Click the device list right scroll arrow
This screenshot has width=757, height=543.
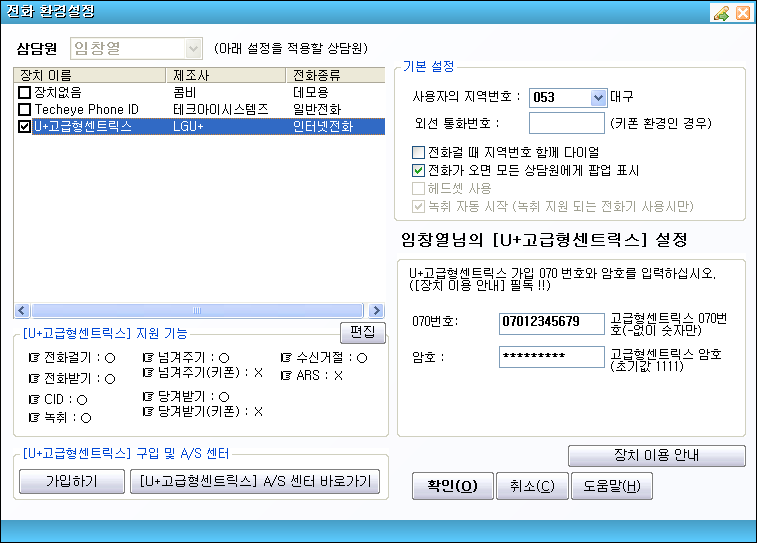[376, 310]
